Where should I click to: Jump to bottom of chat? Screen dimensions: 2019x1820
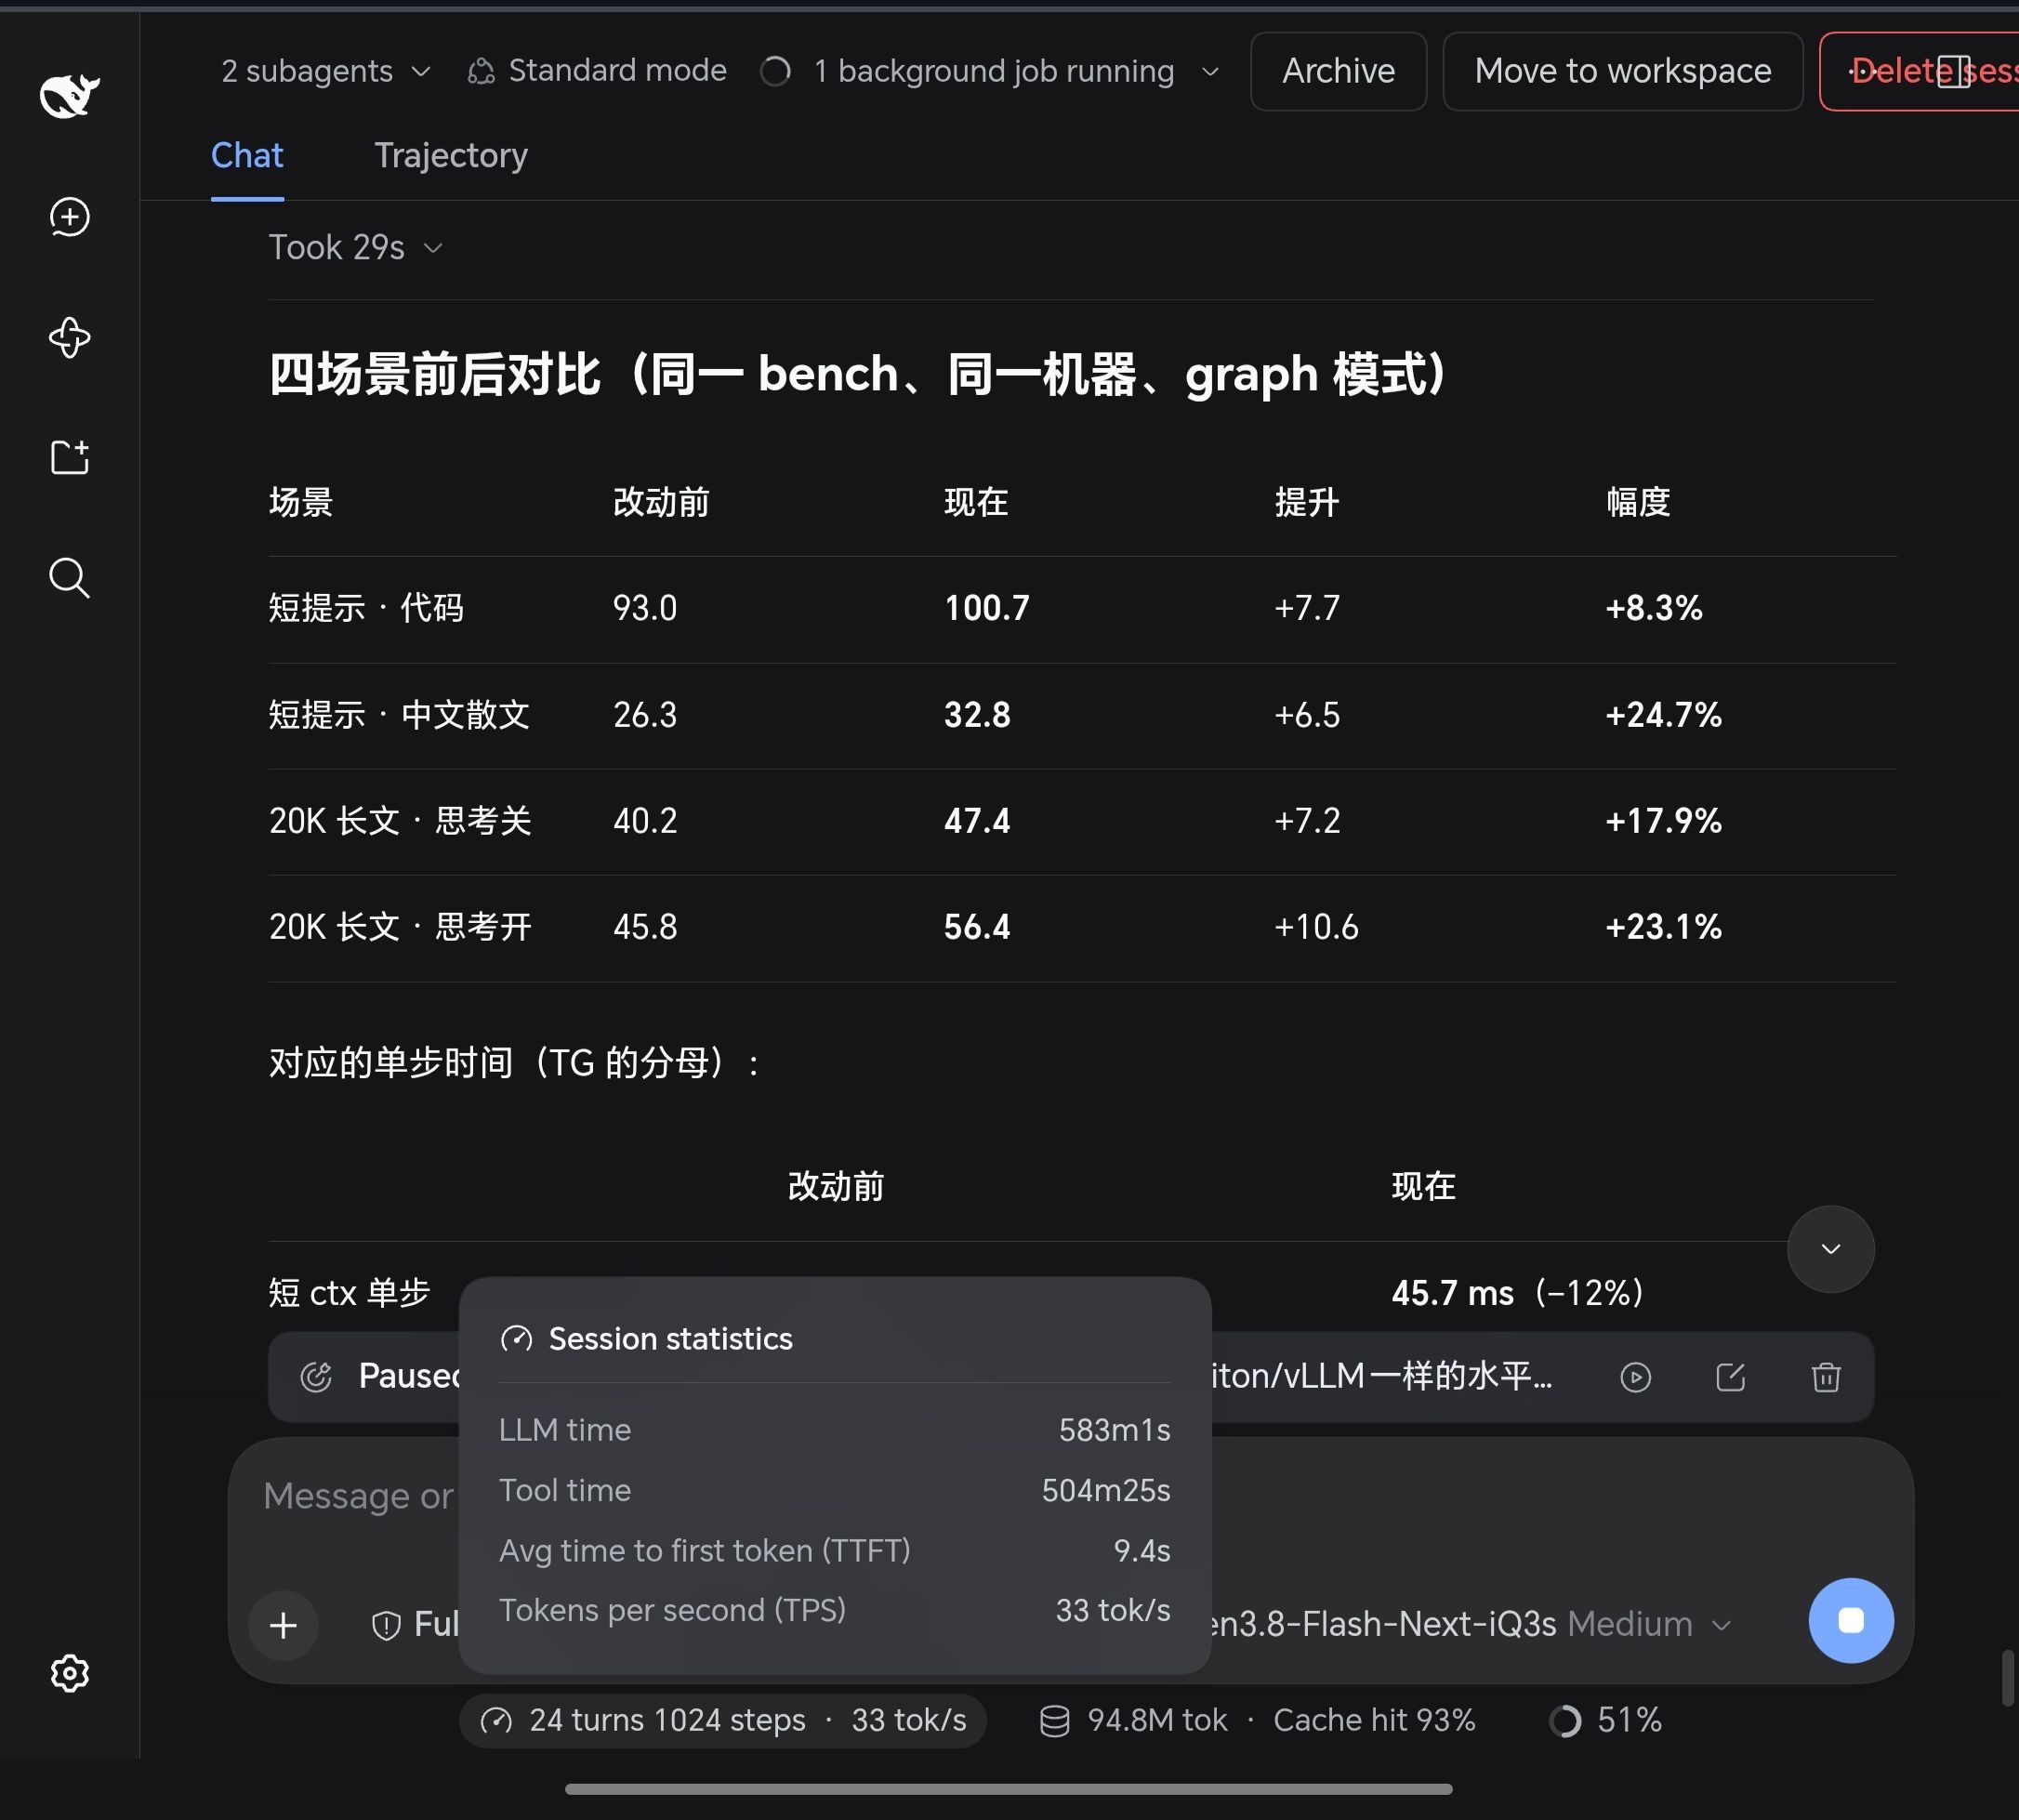(1831, 1249)
